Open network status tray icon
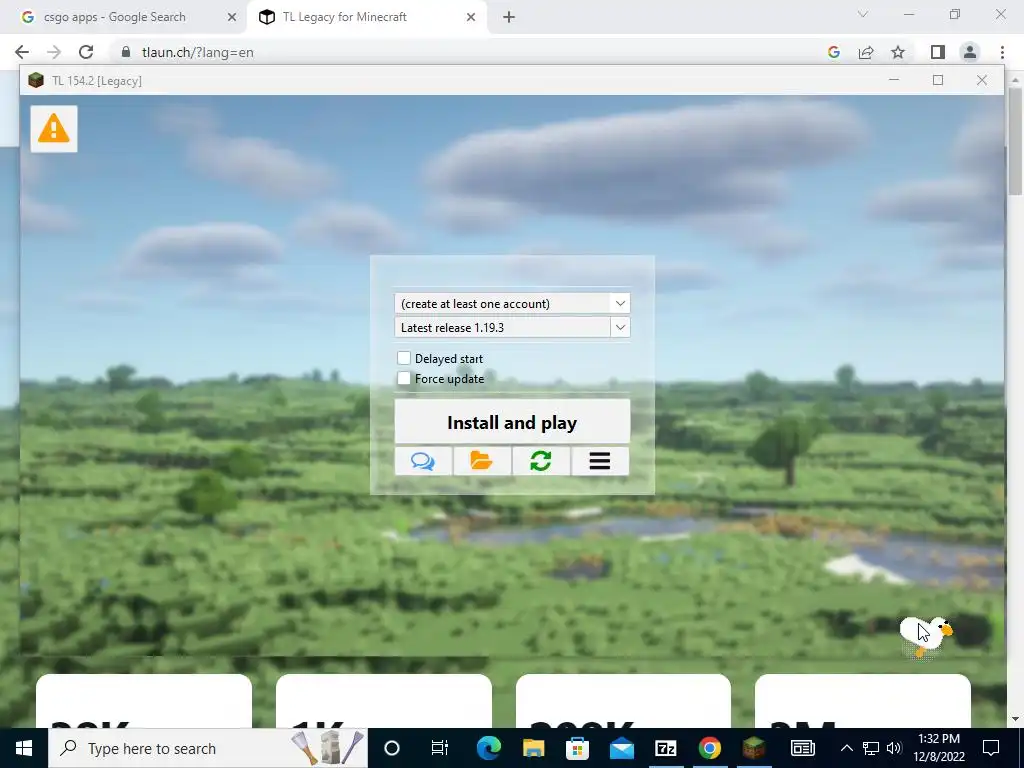 [871, 748]
